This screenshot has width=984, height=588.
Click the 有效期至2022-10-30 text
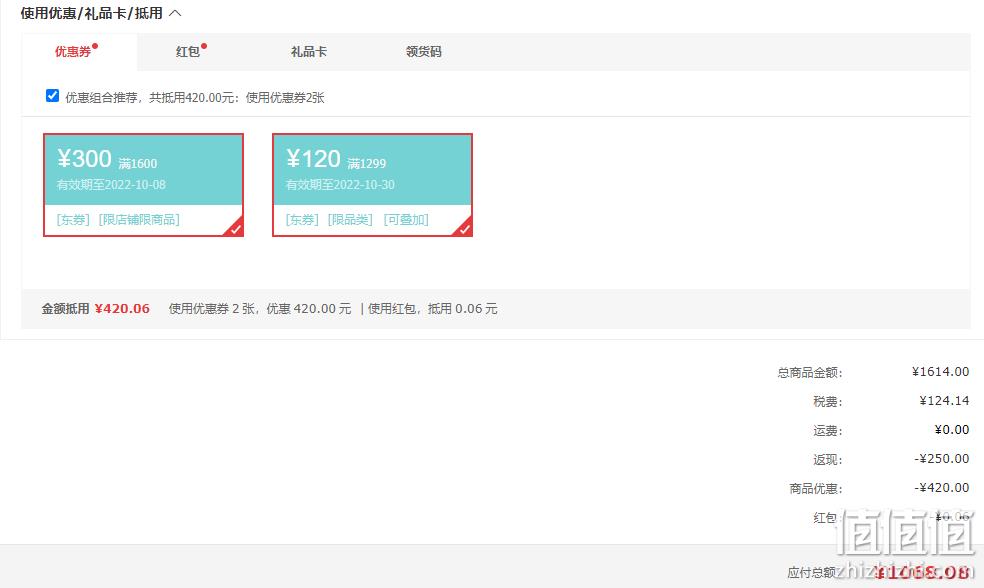click(340, 184)
